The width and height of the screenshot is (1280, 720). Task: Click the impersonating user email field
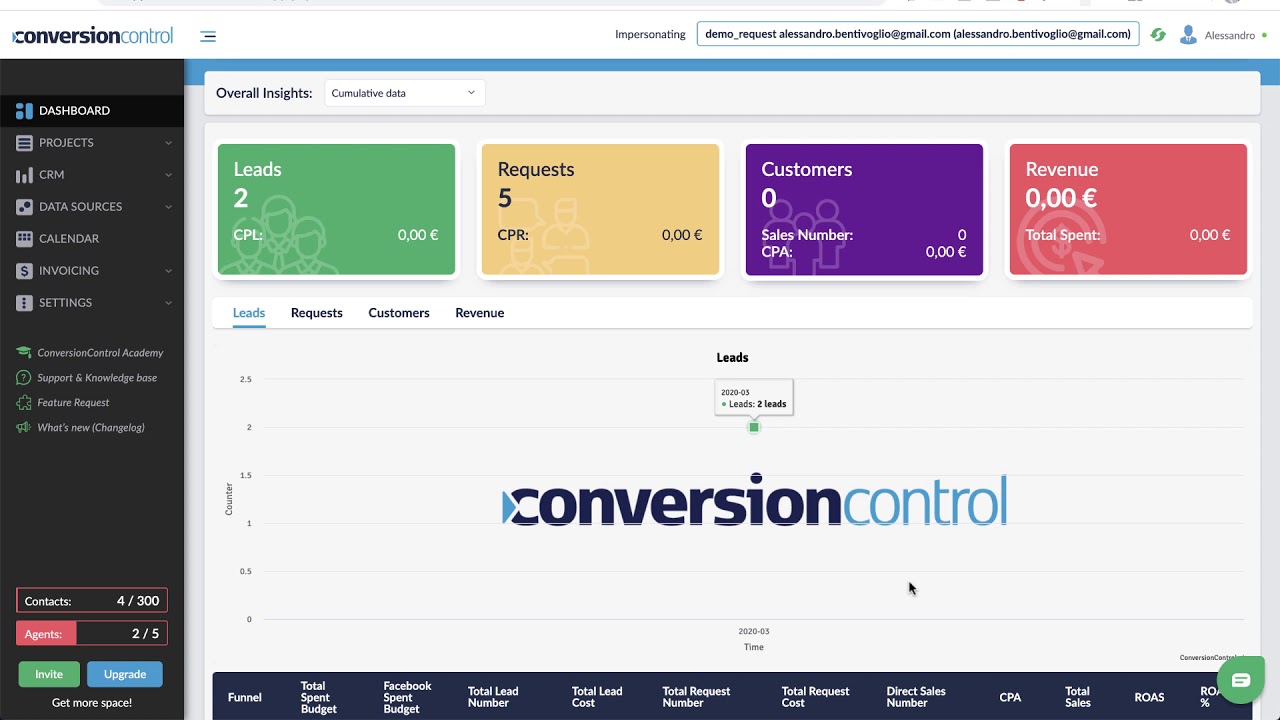[x=918, y=34]
